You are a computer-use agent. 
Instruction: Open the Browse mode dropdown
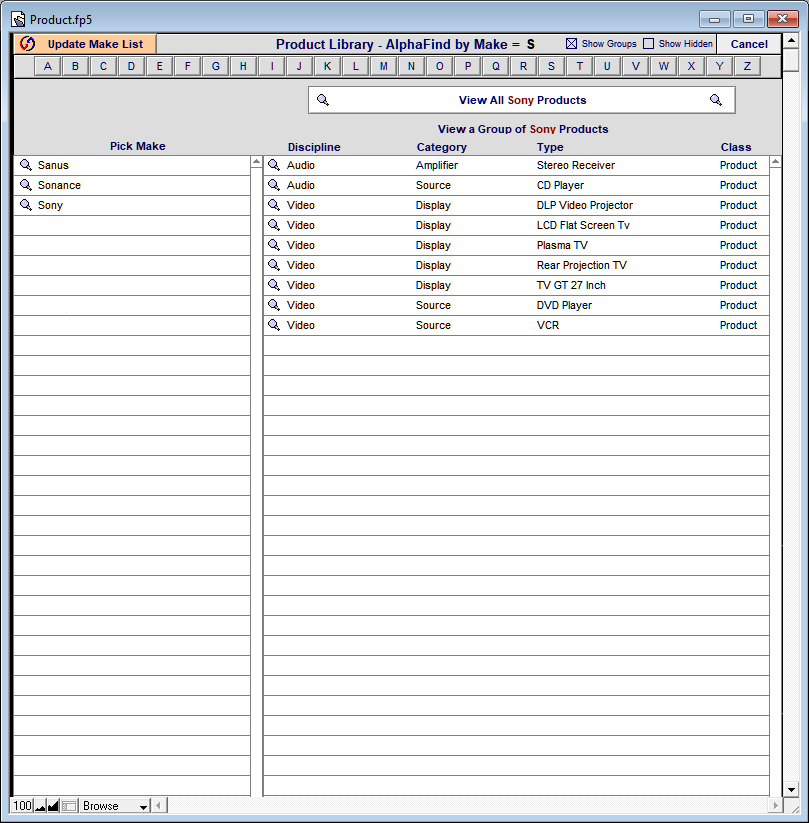[x=115, y=806]
